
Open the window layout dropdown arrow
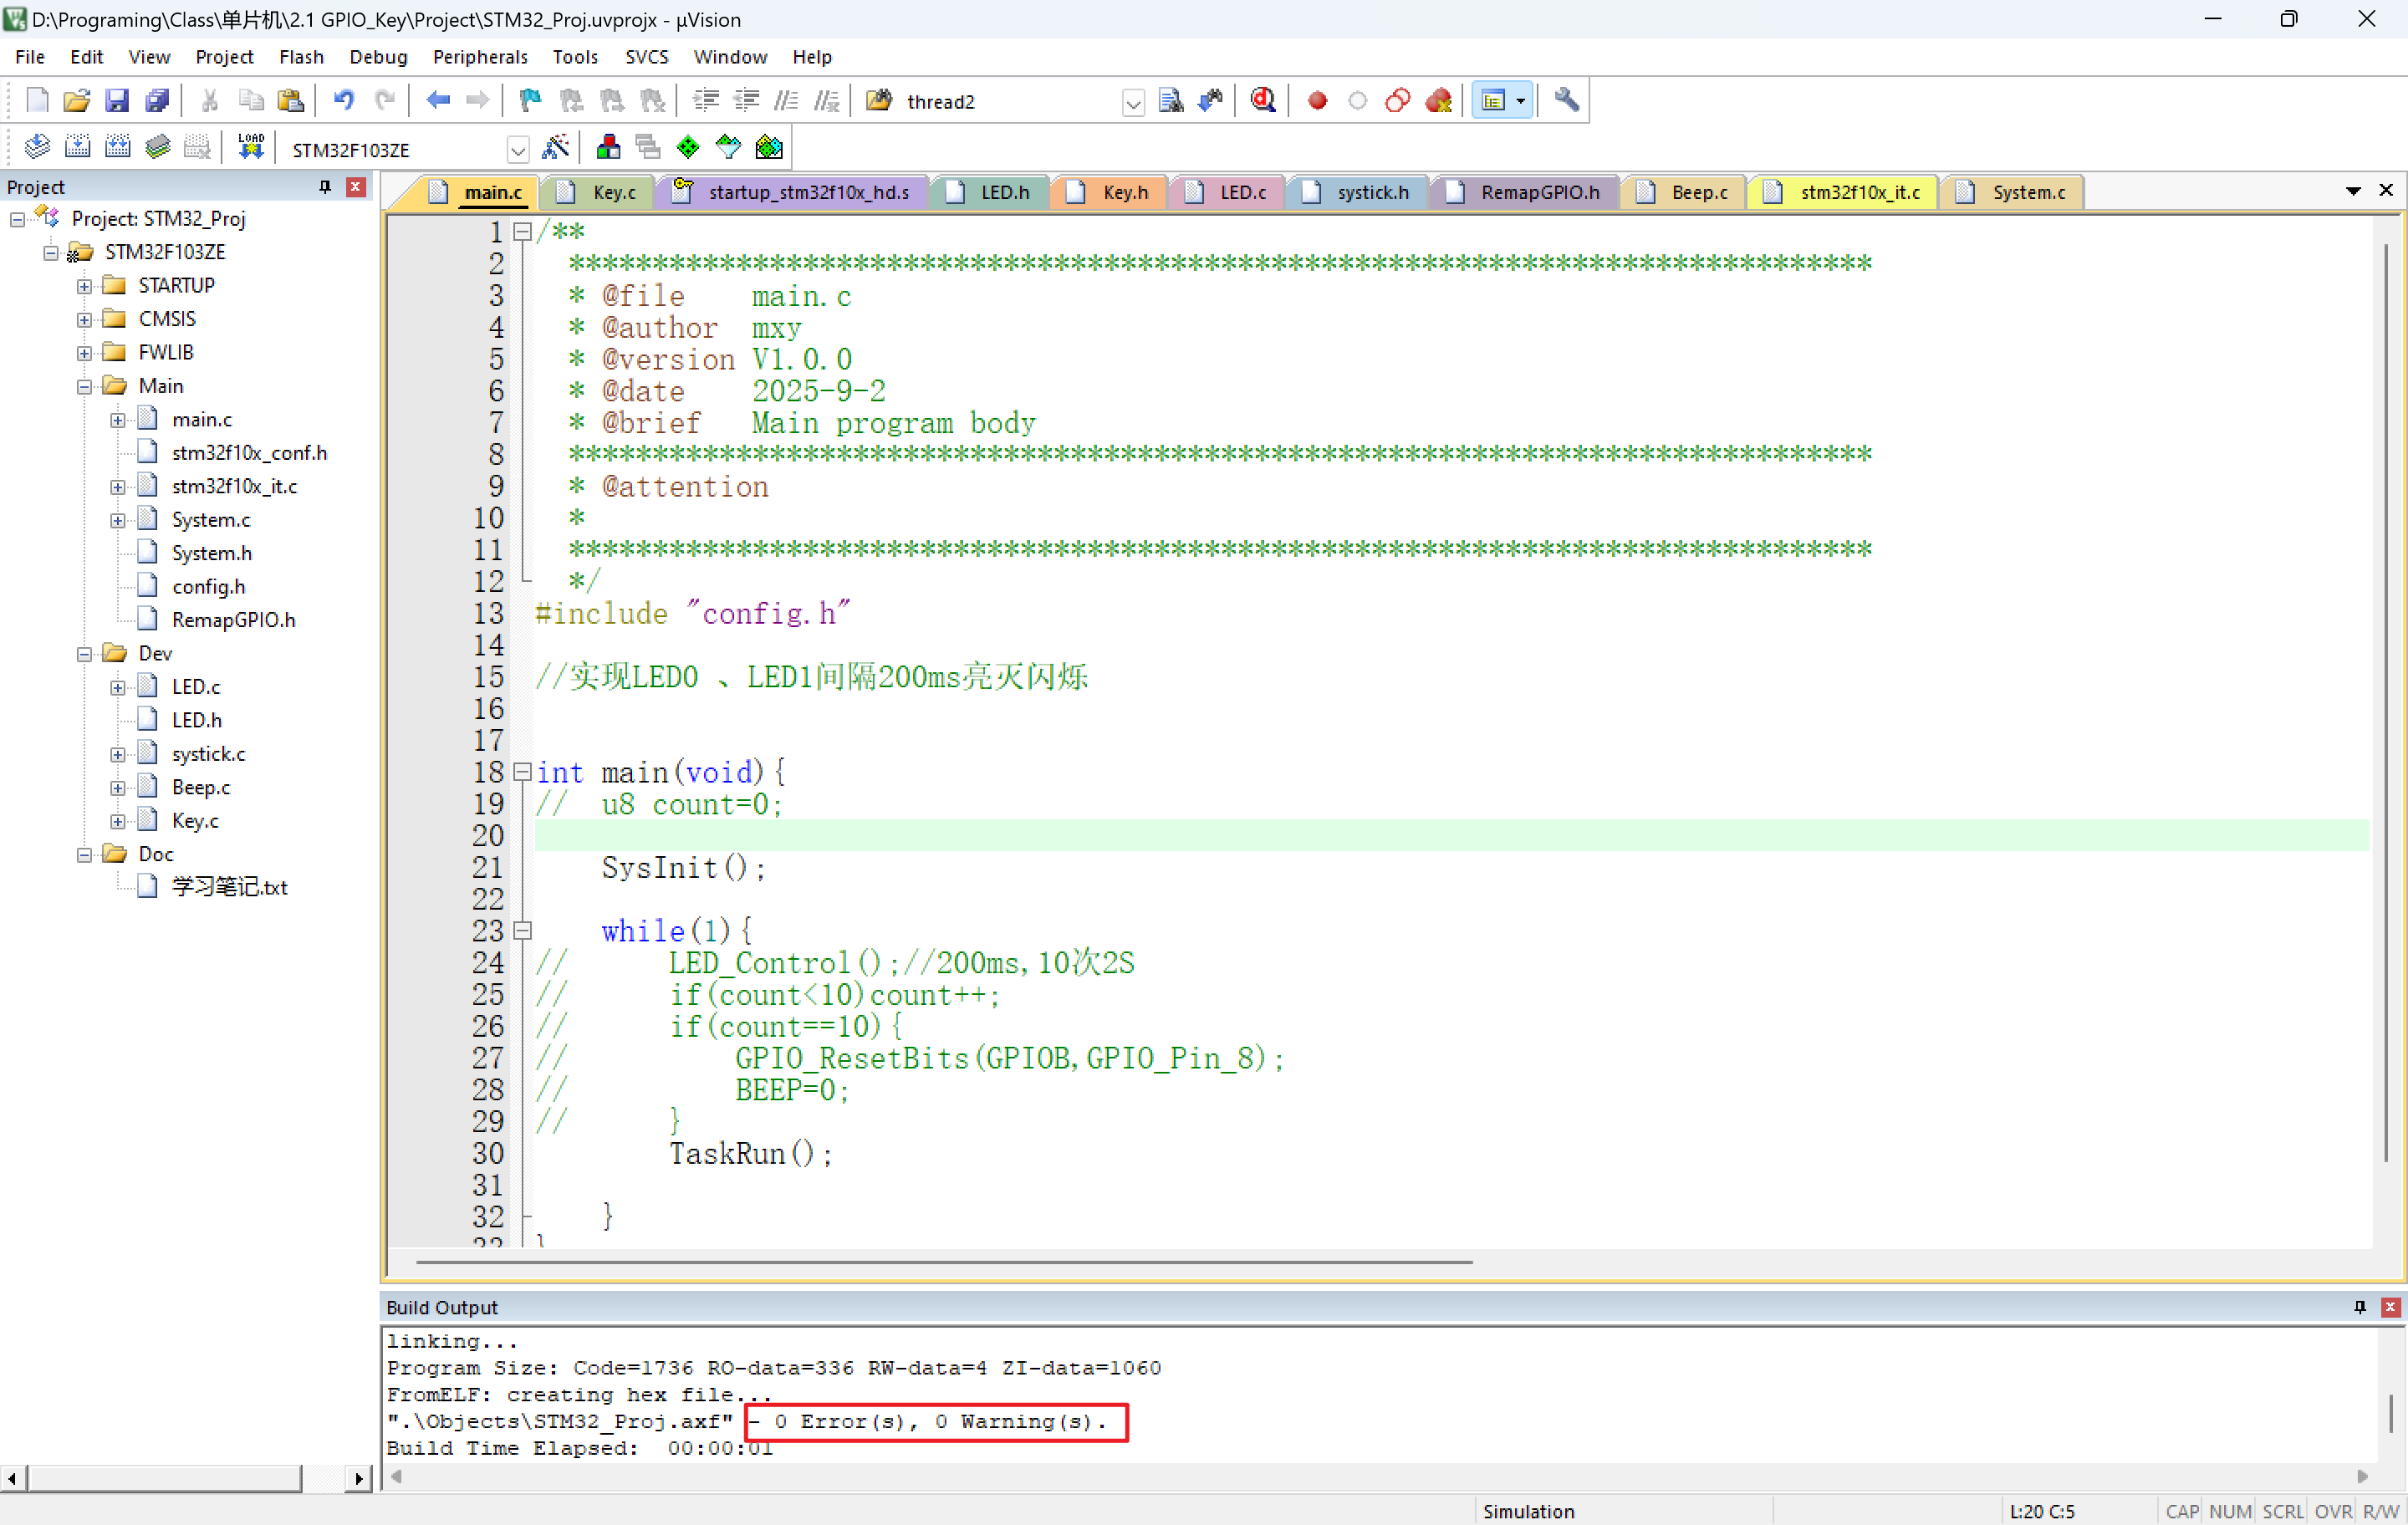click(1521, 100)
